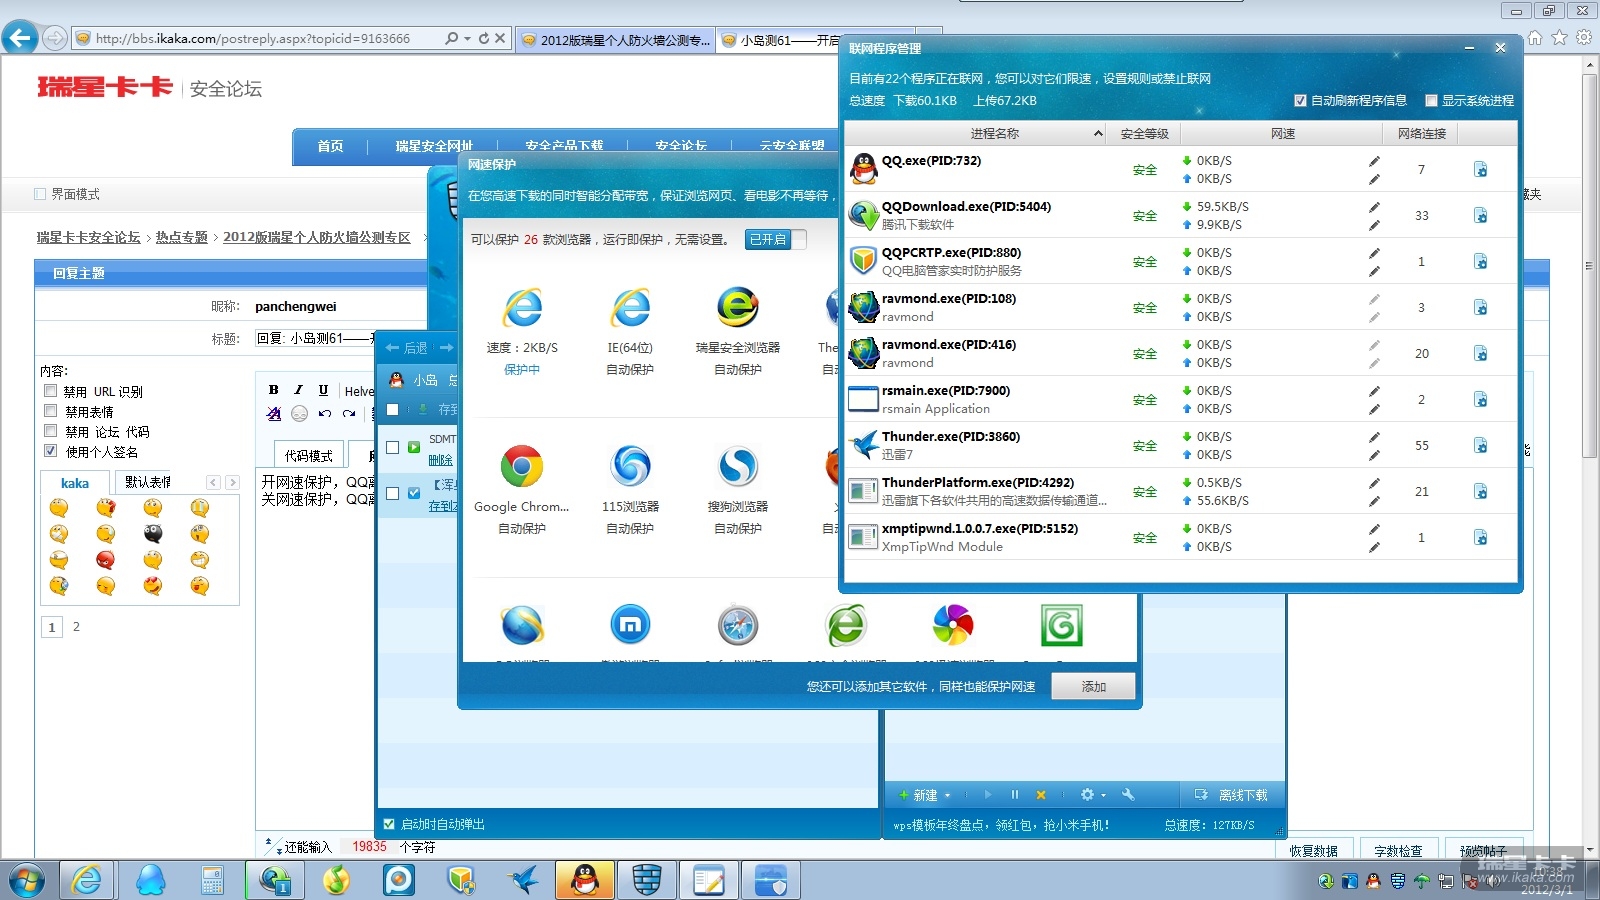Toggle 界面模式 checkbox

(x=40, y=194)
